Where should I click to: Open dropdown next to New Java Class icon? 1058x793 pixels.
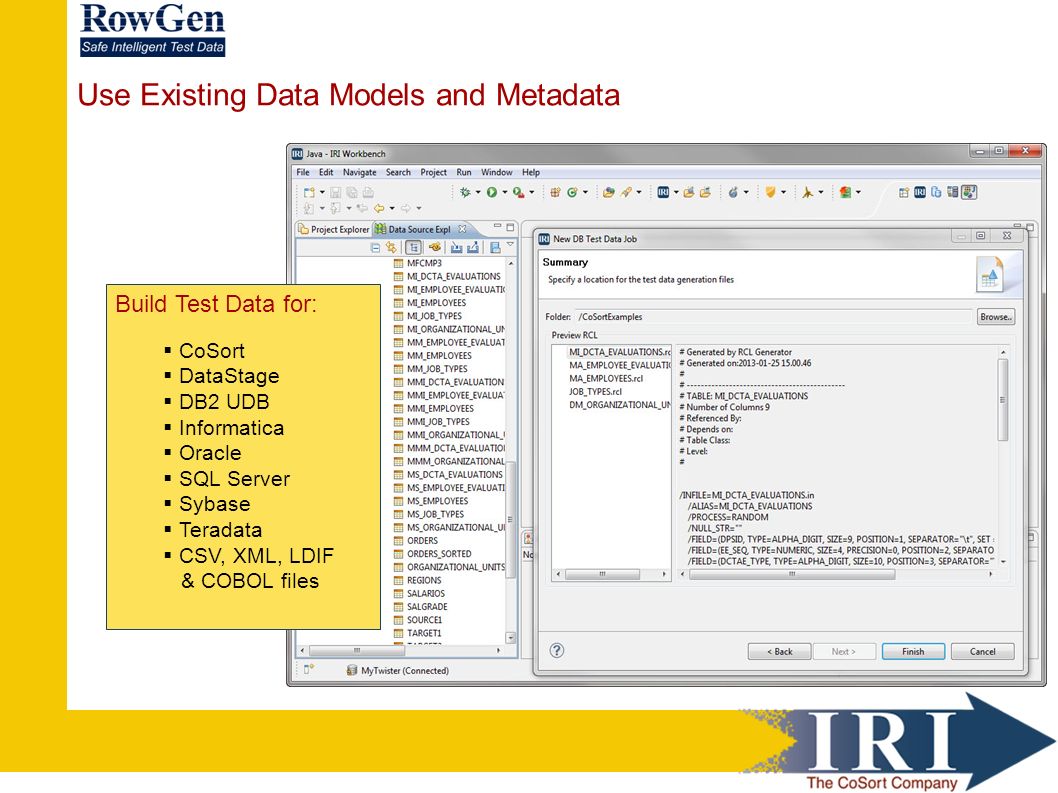585,192
